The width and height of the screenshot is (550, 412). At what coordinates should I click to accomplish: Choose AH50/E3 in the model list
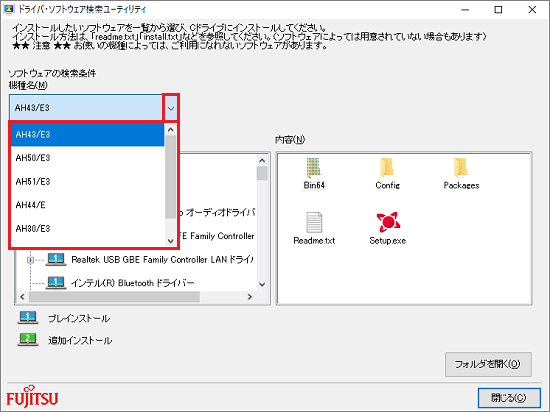pos(87,158)
